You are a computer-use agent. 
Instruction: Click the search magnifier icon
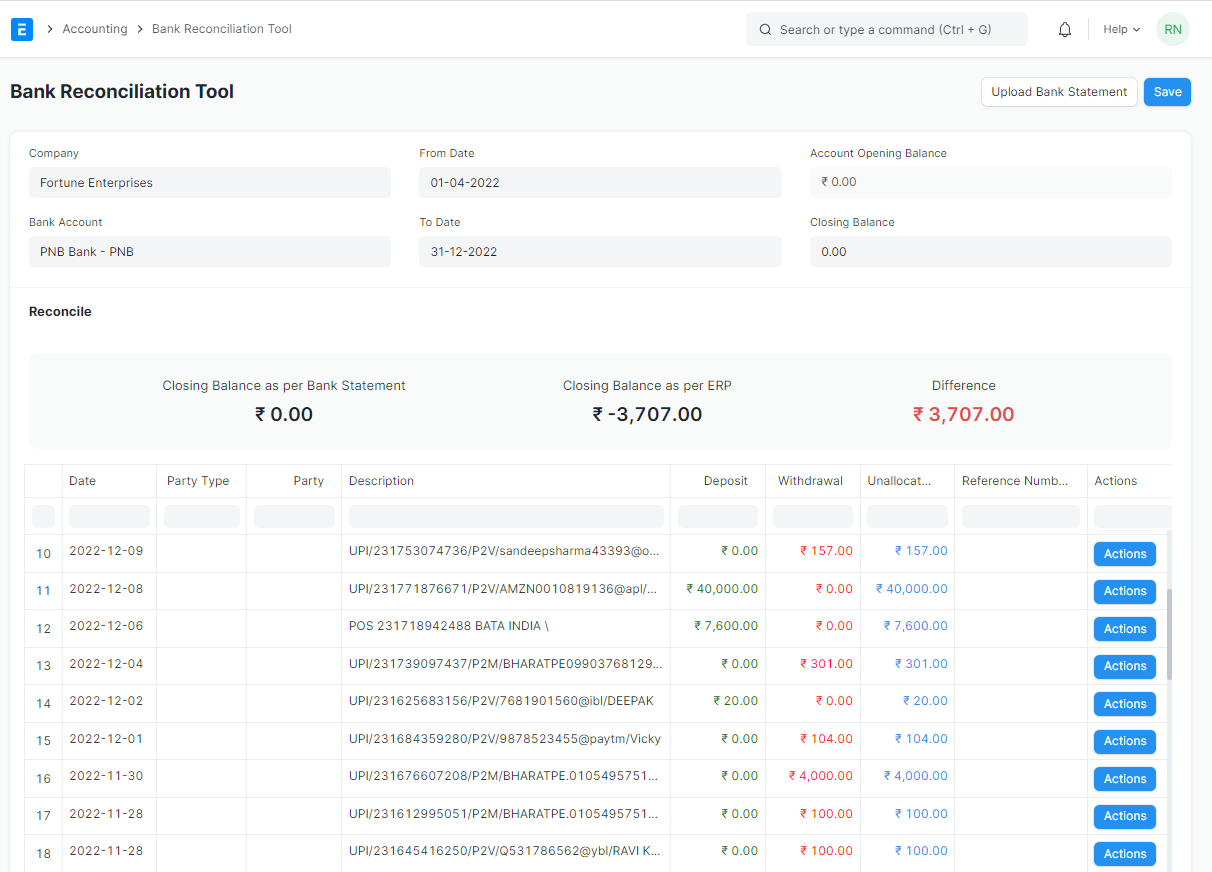click(x=765, y=30)
